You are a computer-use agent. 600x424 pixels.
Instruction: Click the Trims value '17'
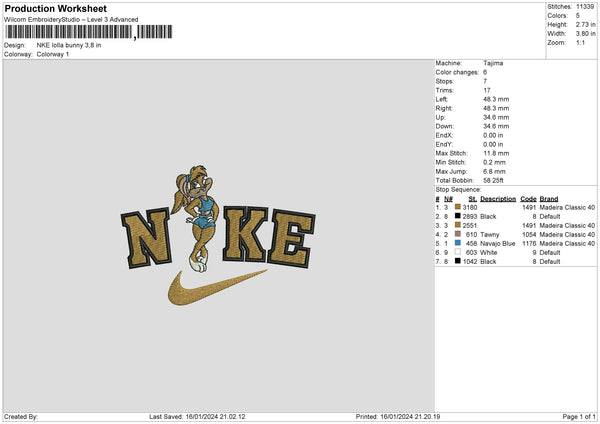(x=487, y=90)
